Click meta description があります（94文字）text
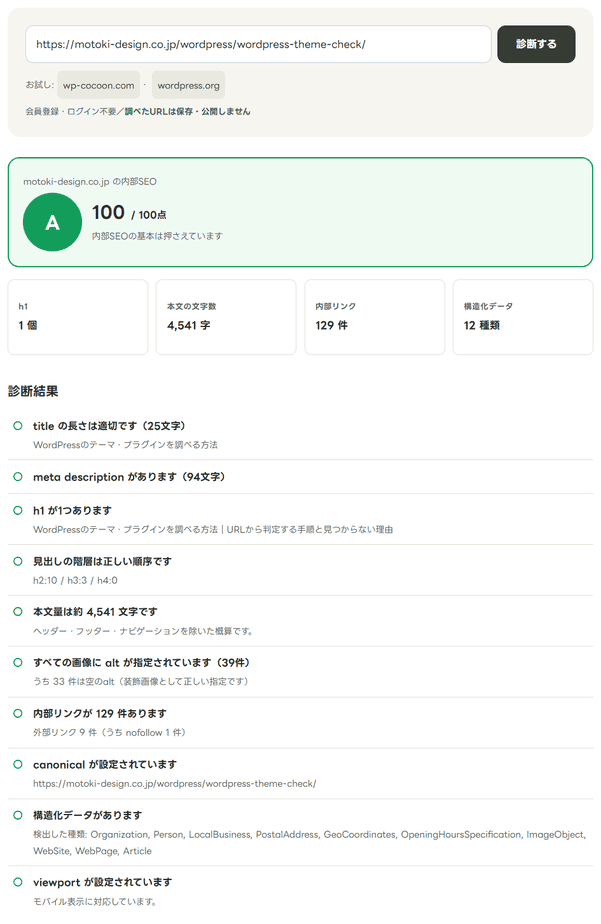The image size is (601, 924). pos(130,477)
